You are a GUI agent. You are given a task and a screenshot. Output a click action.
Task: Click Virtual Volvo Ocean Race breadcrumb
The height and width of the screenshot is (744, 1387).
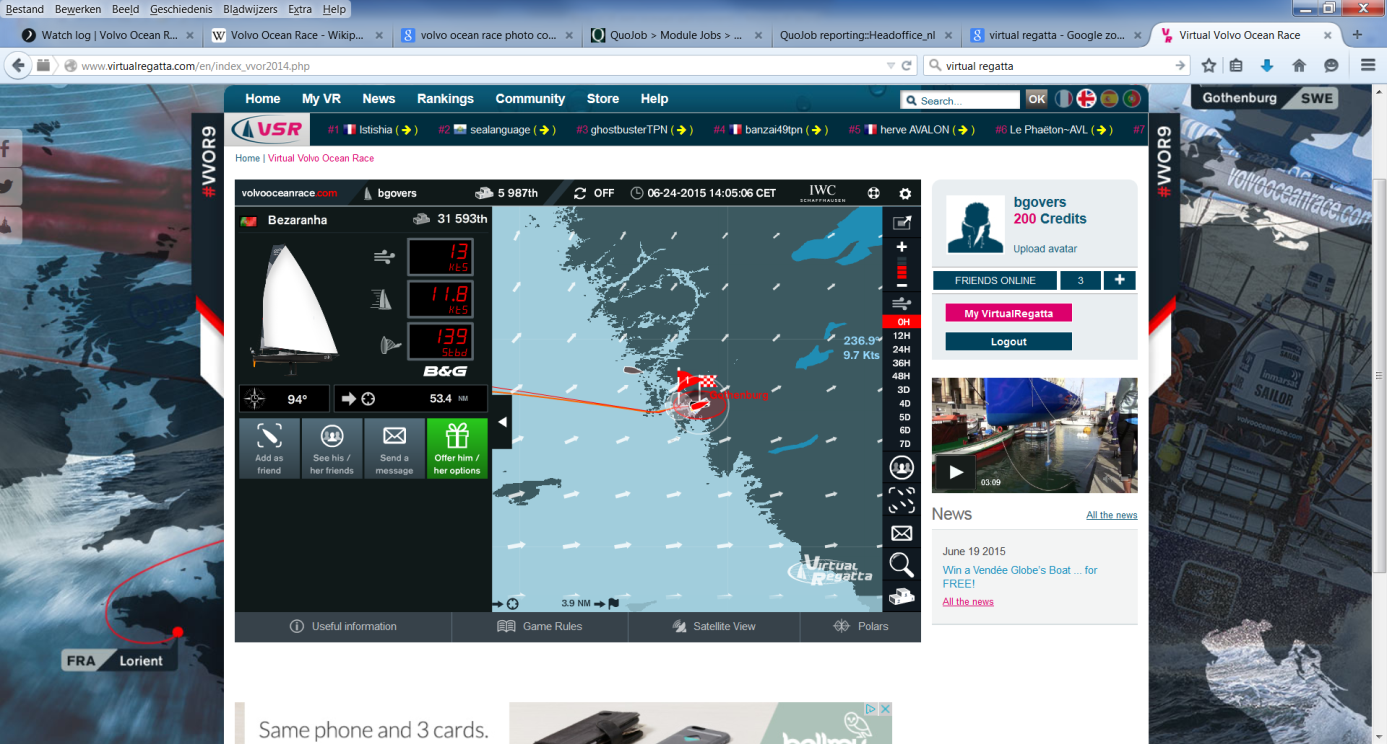coord(321,158)
